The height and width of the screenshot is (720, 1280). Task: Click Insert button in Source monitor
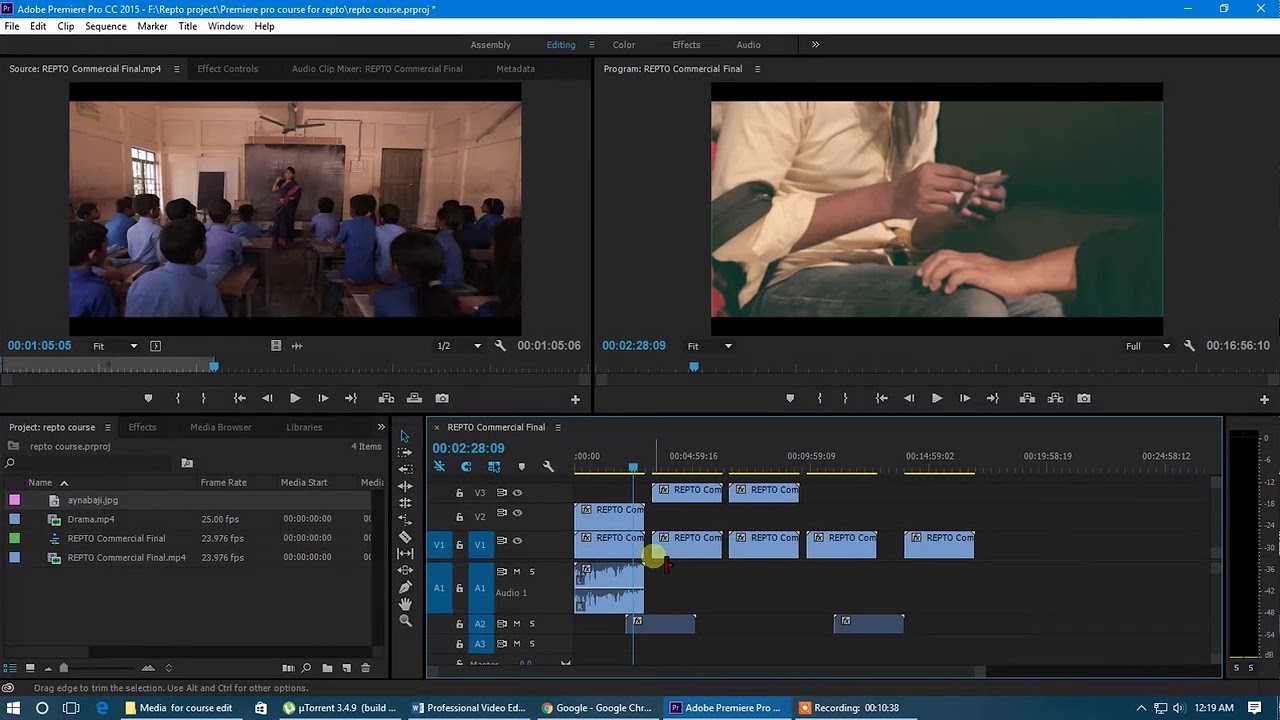[386, 398]
